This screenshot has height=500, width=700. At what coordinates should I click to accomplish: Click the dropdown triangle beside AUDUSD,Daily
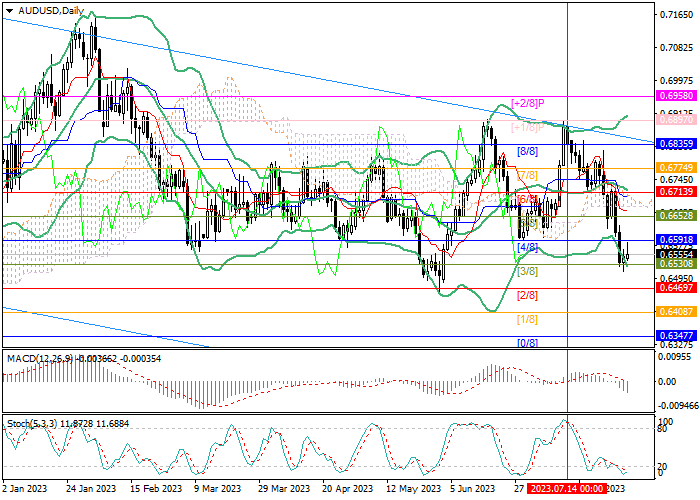tap(9, 11)
